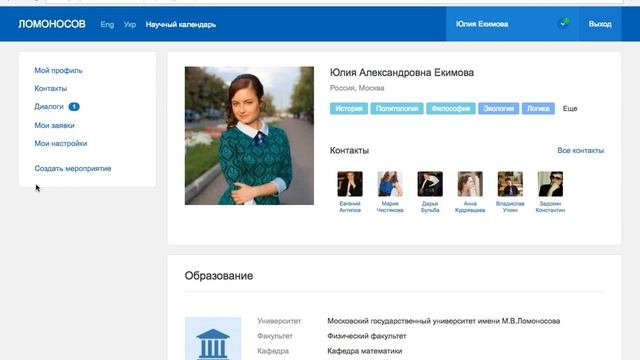Open Мои настройки in sidebar
640x360 pixels.
point(61,143)
